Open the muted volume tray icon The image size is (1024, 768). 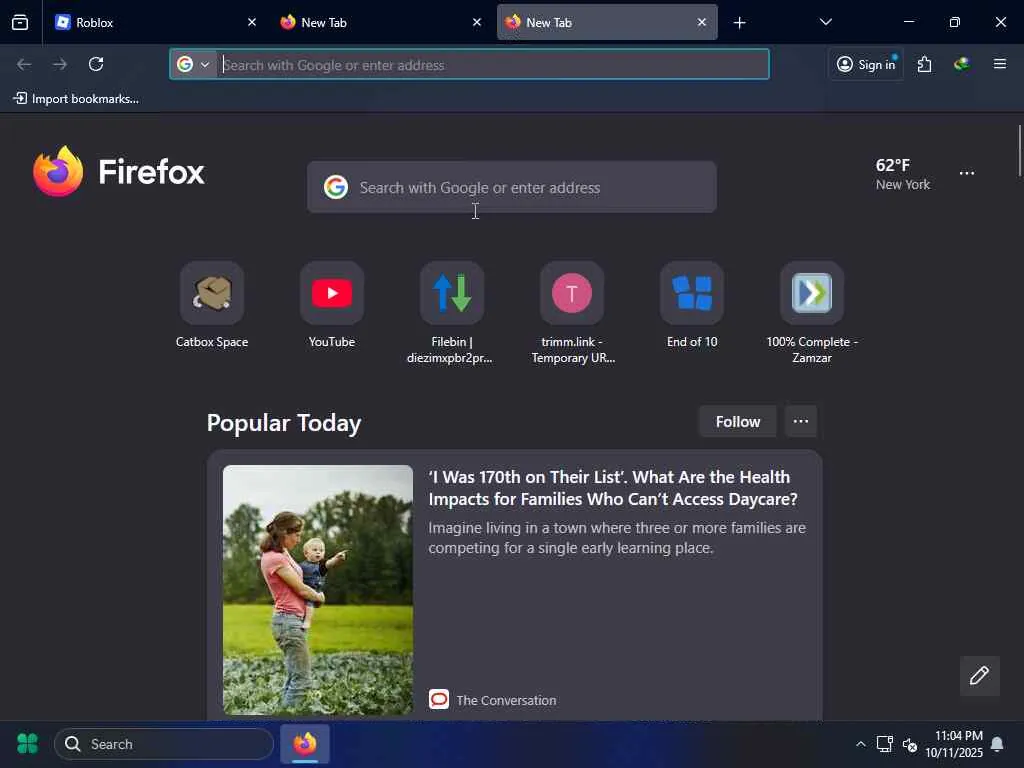(x=910, y=744)
